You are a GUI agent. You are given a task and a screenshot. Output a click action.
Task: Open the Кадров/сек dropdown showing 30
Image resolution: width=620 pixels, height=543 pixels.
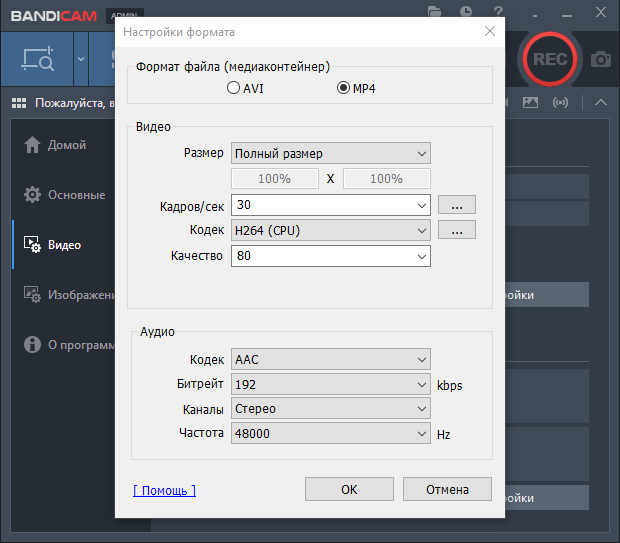[x=331, y=205]
